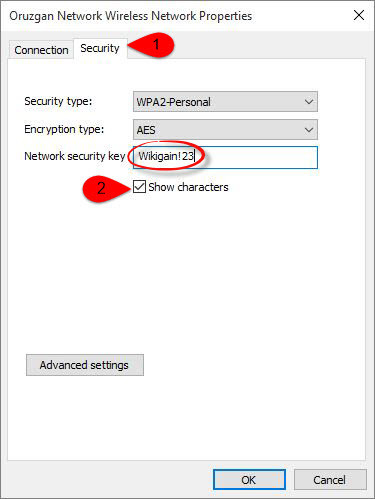Screen dimensions: 375x499
Task: Switch to the Connection tab
Action: coord(41,50)
